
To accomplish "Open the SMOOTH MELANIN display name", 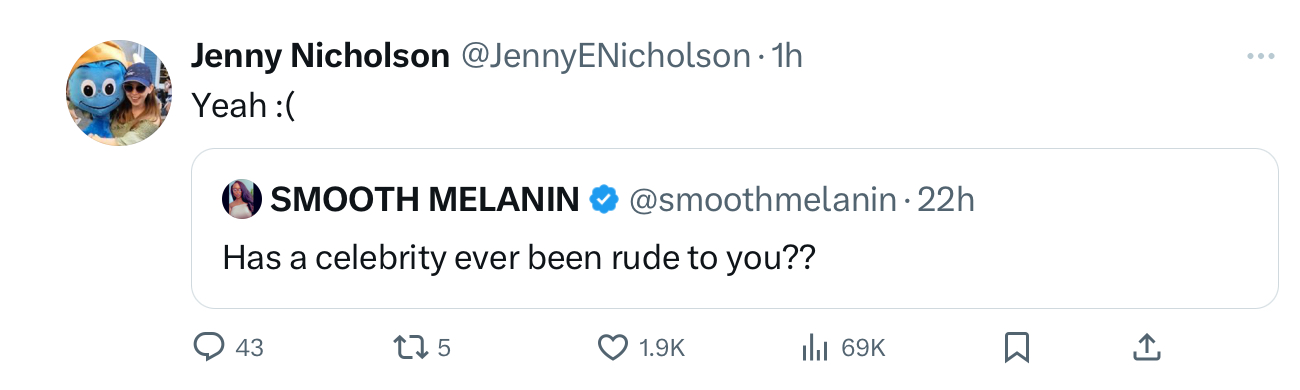I will pyautogui.click(x=425, y=200).
